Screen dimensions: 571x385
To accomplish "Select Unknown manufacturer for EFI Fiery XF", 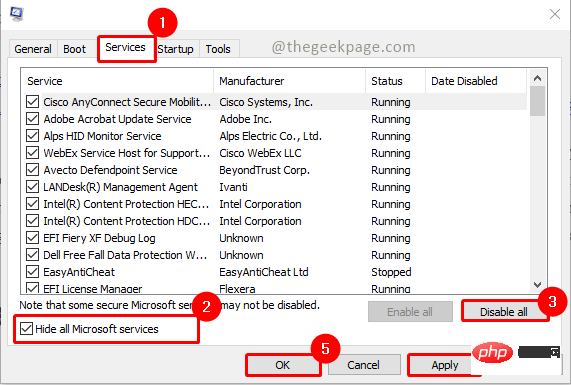I will coord(241,238).
